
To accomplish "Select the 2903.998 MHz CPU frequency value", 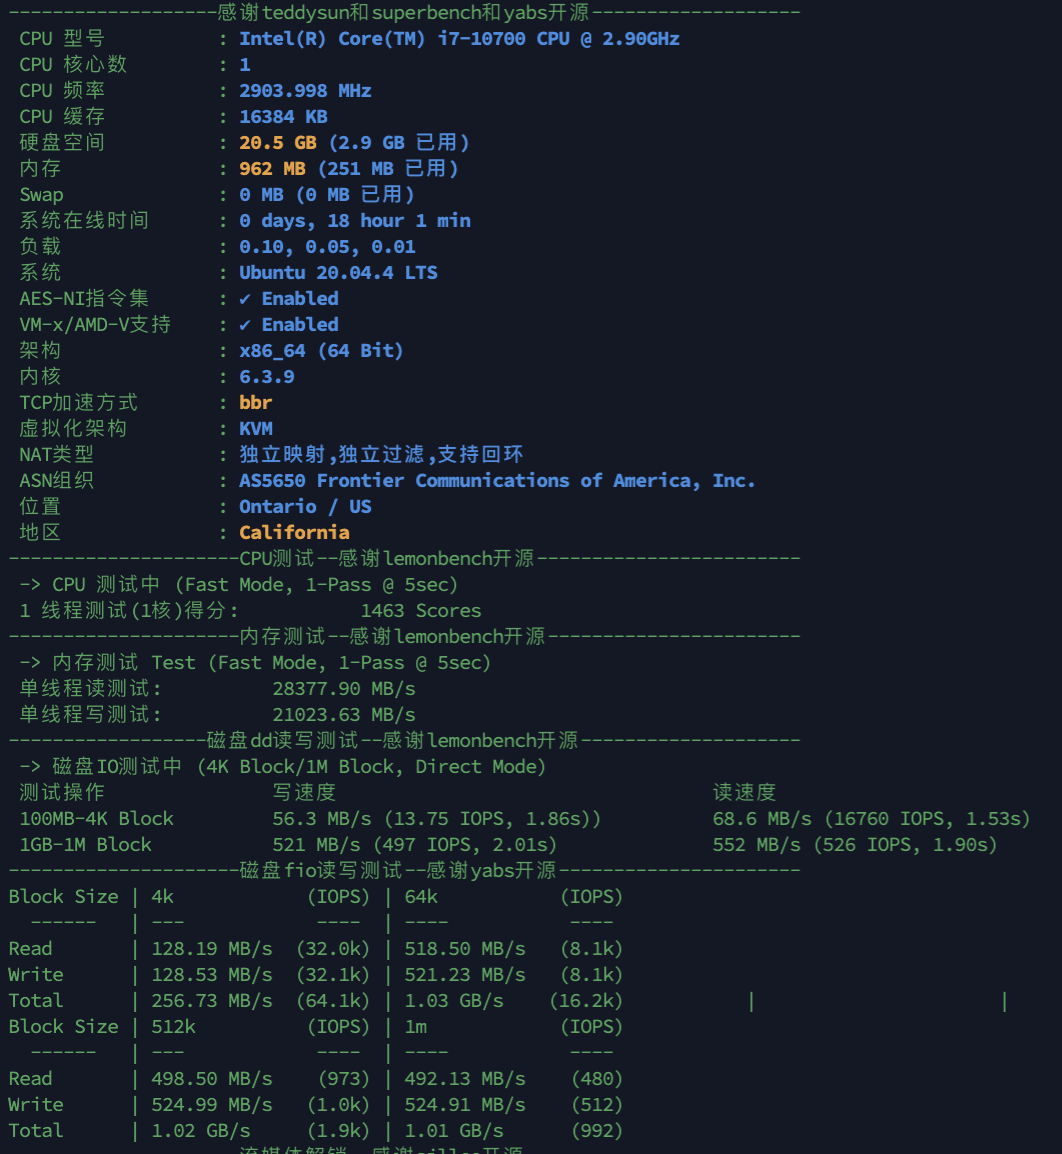I will click(305, 91).
